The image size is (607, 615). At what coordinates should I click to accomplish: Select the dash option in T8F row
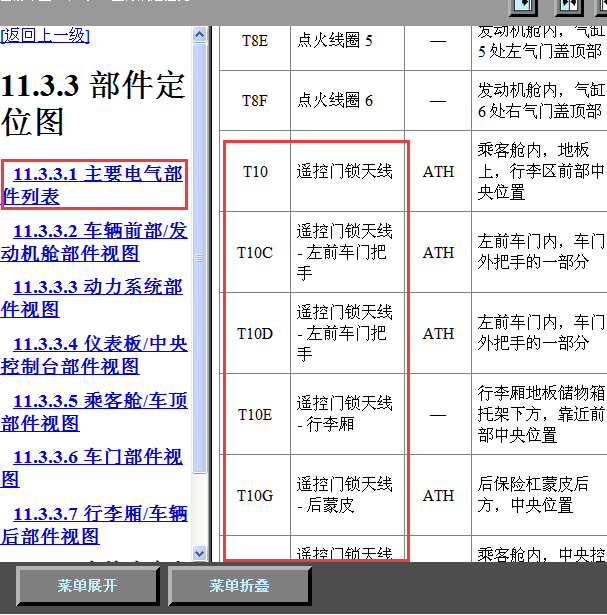[x=438, y=101]
